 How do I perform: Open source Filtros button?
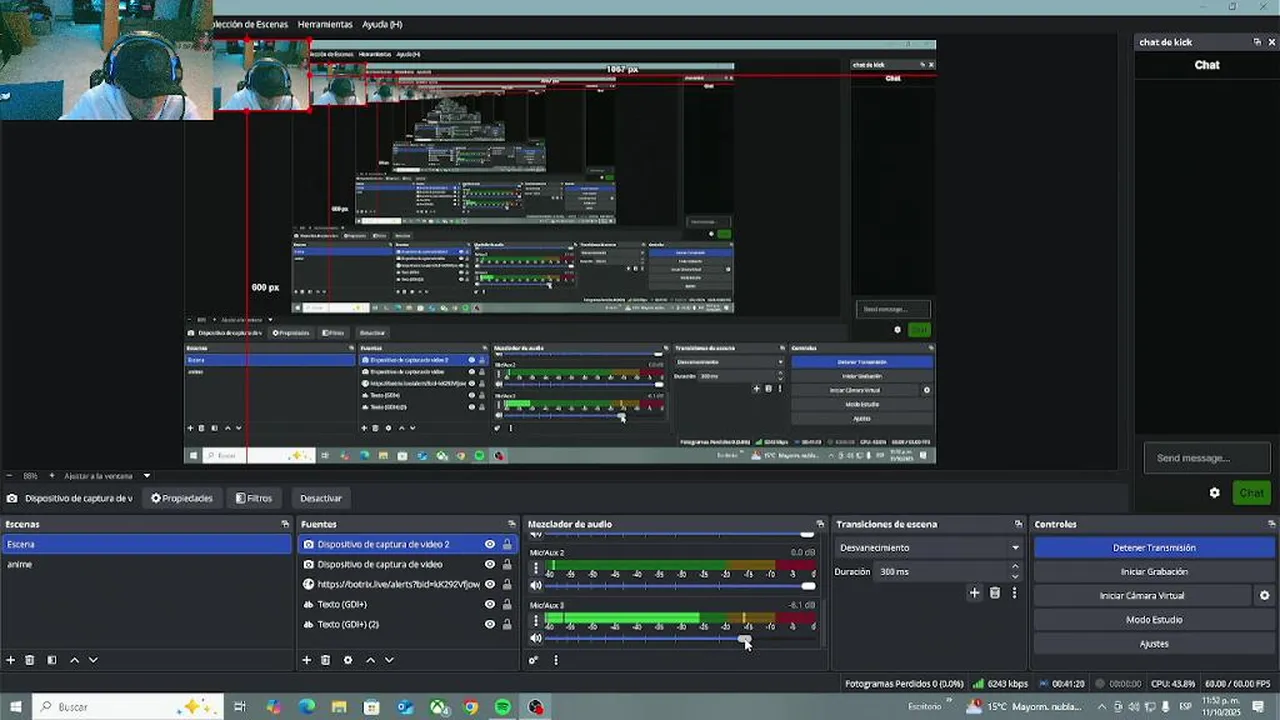tap(253, 498)
